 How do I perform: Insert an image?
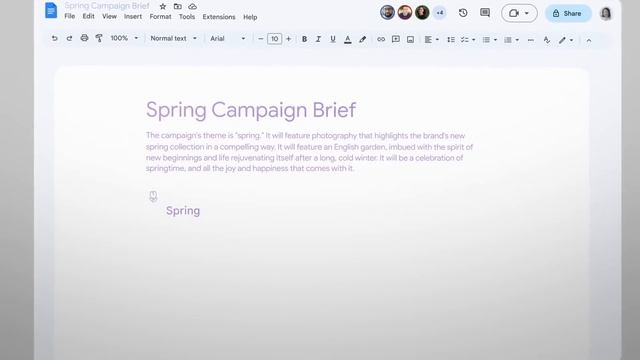click(410, 40)
